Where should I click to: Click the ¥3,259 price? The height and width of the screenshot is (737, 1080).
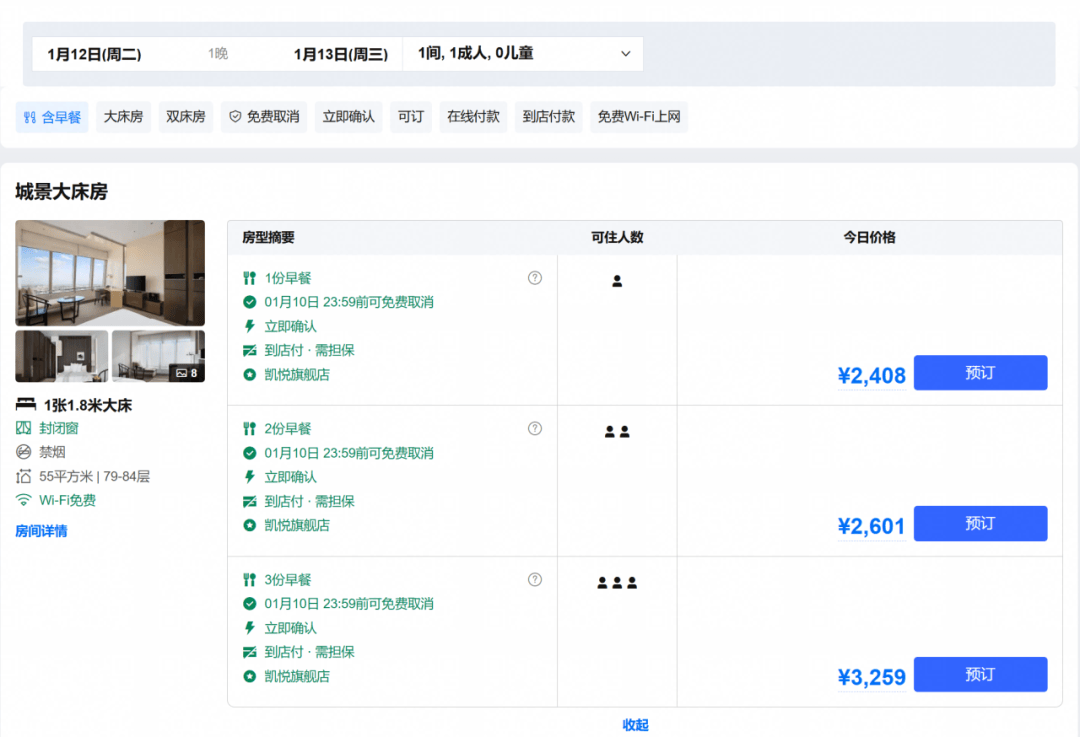click(871, 677)
